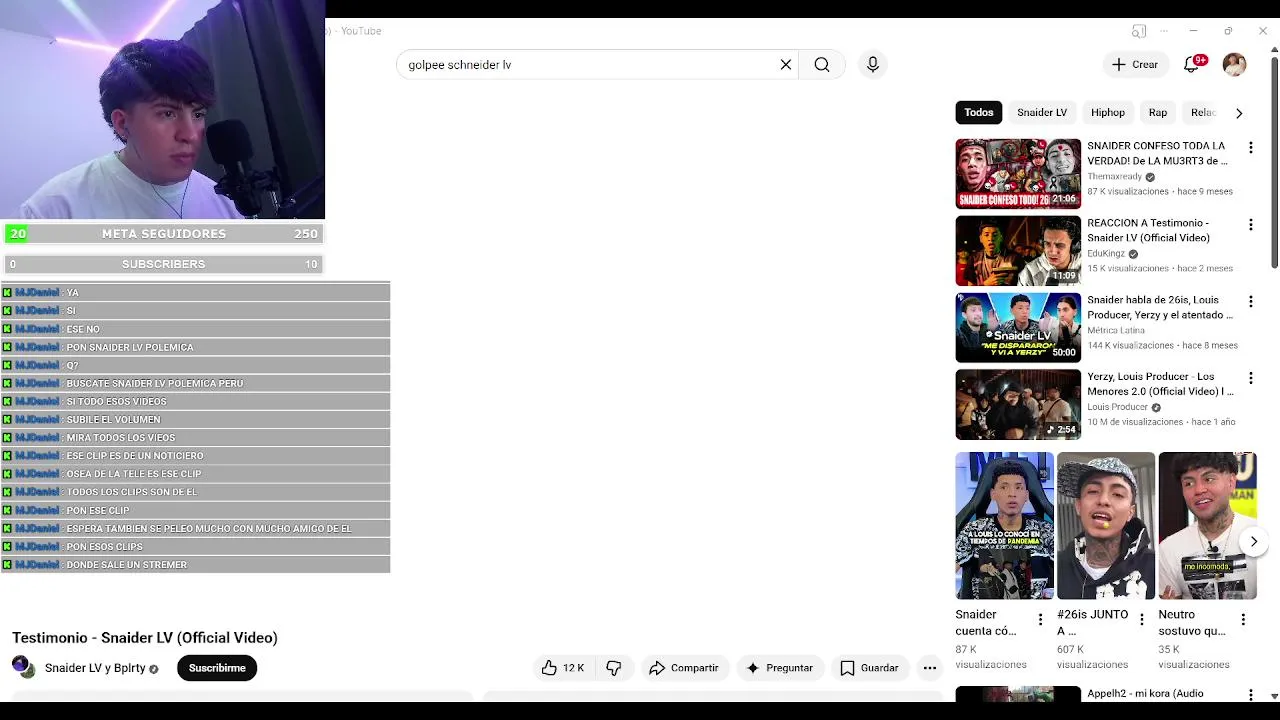The image size is (1280, 720).
Task: Click the Compartir share button
Action: coord(684,668)
